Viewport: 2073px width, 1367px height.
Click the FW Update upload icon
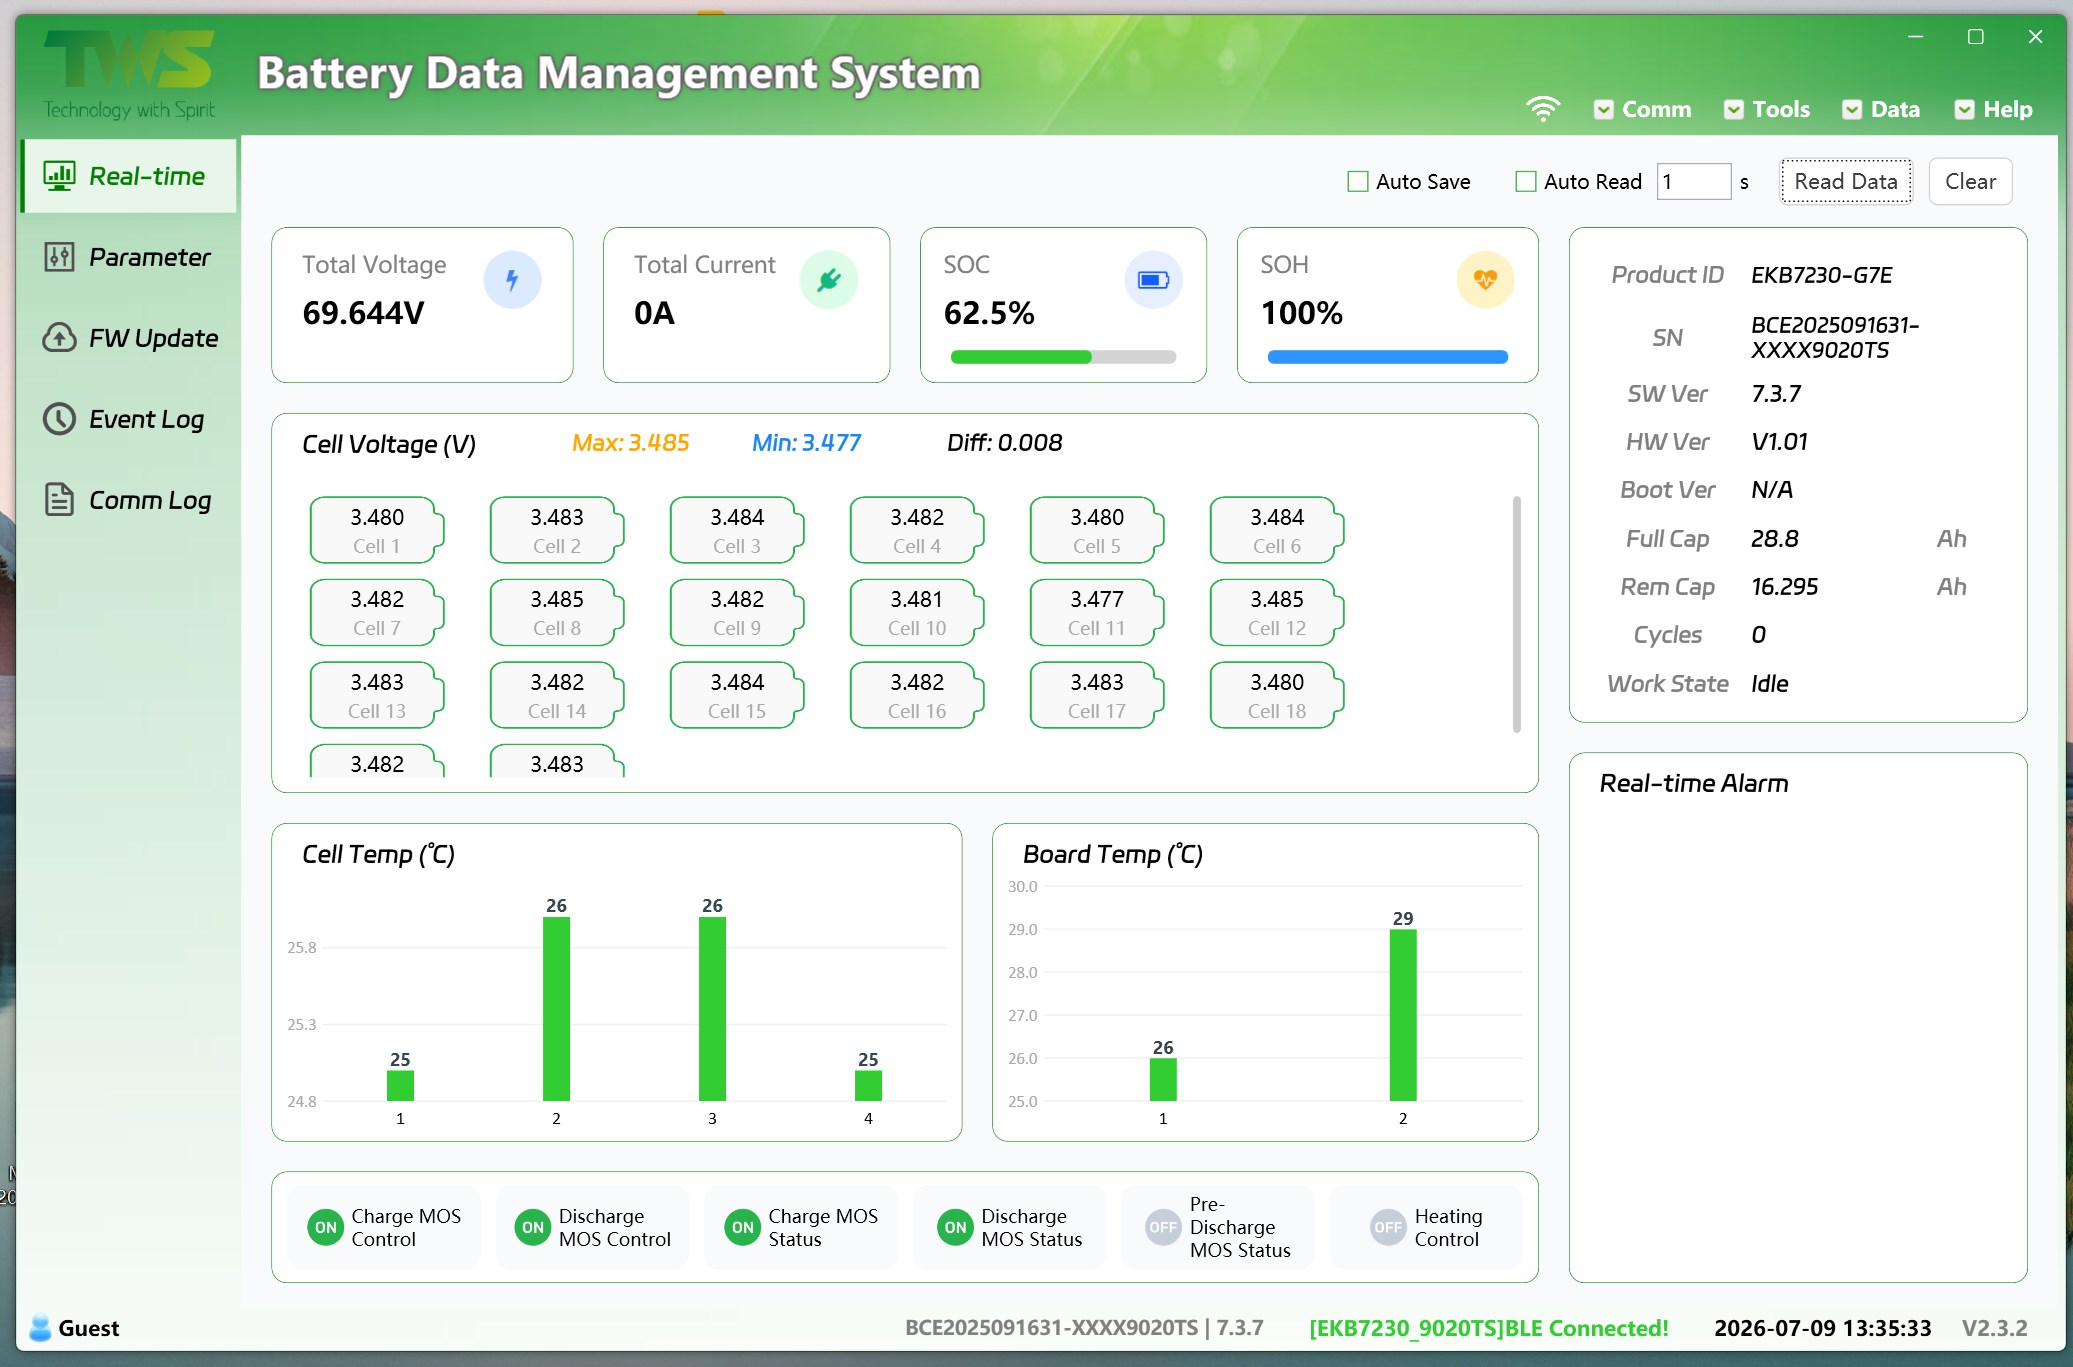[59, 338]
